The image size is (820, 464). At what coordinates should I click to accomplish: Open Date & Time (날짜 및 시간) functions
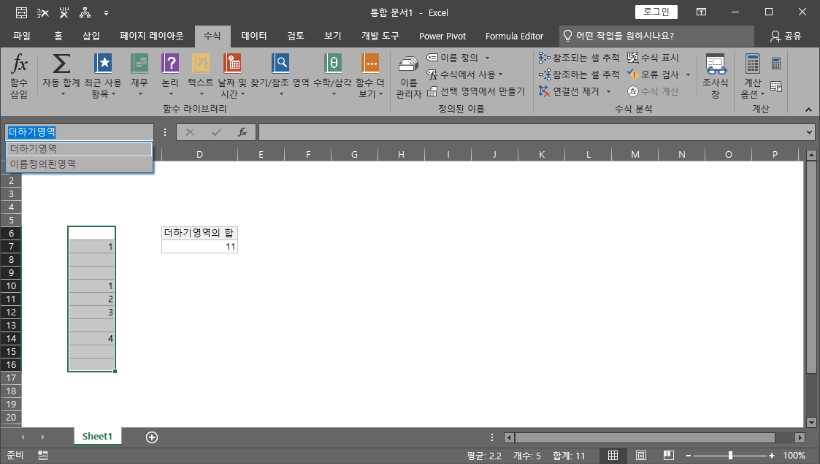point(232,76)
